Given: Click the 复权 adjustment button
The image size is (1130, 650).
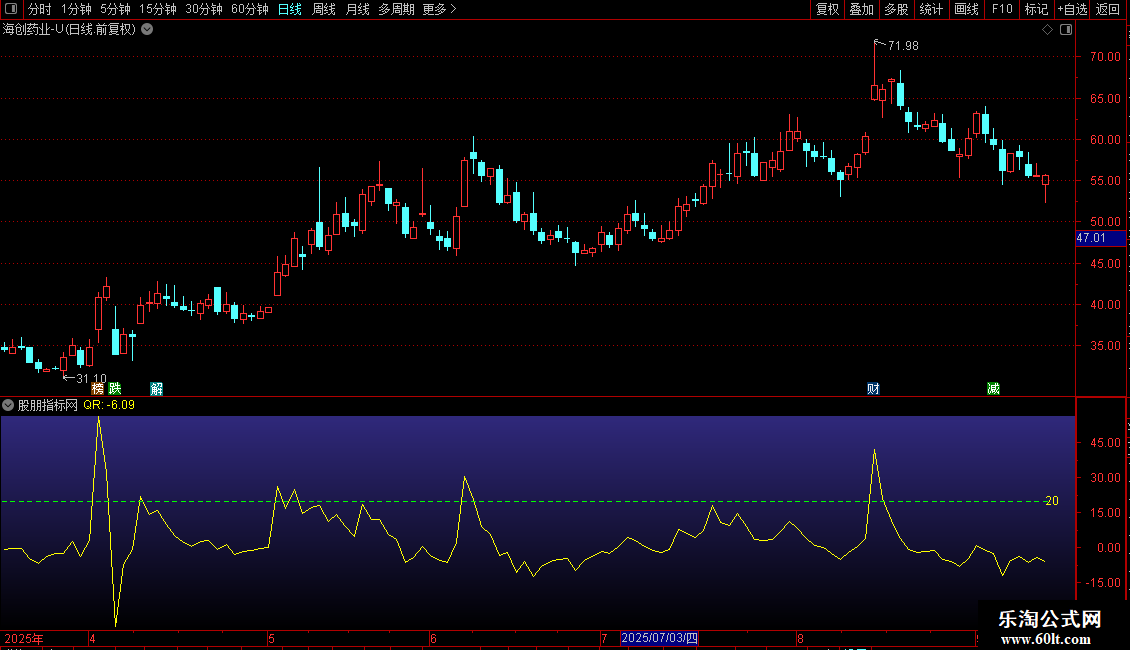Looking at the screenshot, I should pyautogui.click(x=827, y=9).
